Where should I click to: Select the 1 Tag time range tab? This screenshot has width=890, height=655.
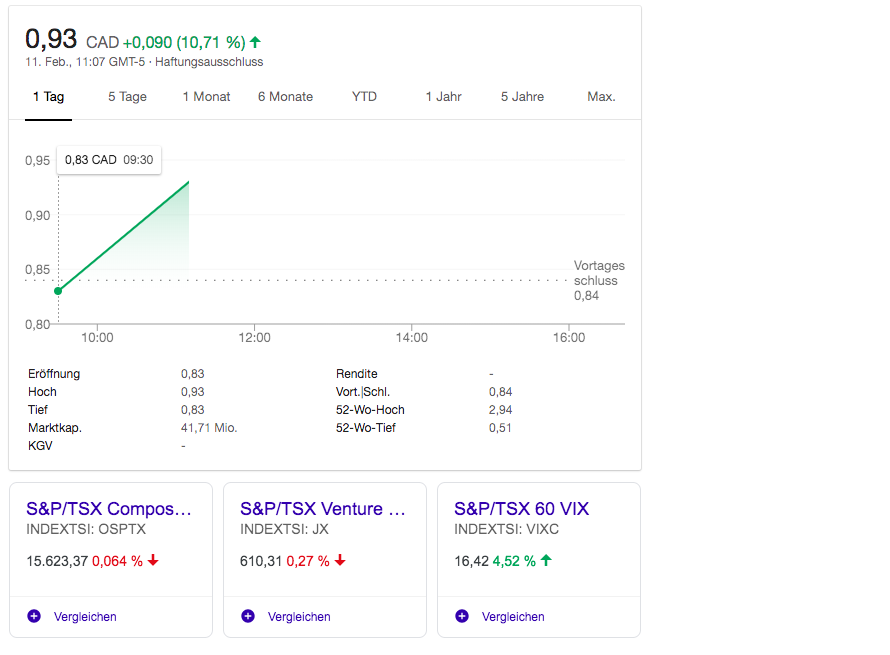(48, 97)
